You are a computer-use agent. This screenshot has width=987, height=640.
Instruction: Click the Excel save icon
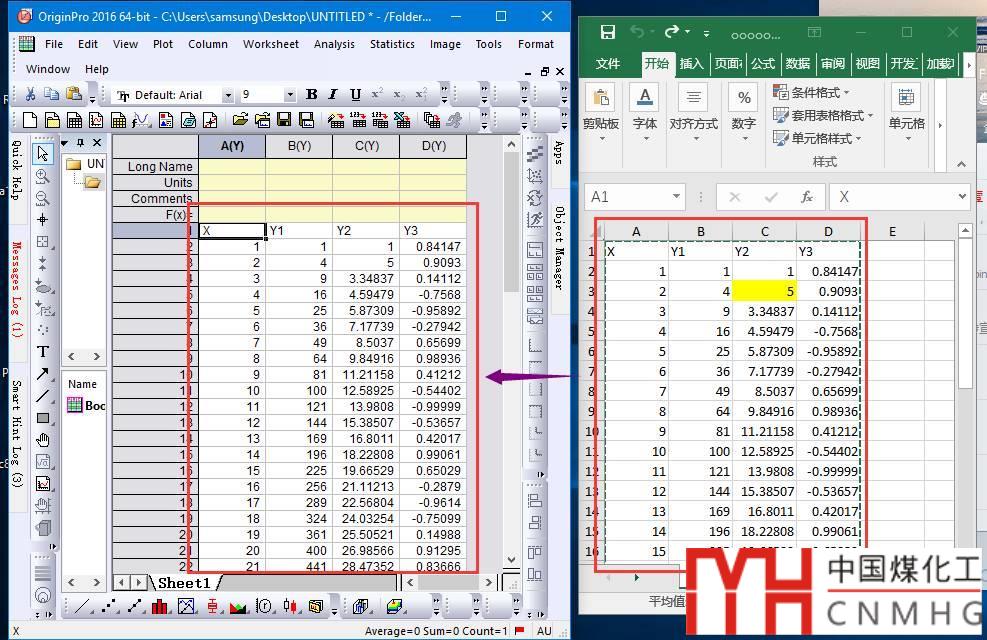pos(607,32)
